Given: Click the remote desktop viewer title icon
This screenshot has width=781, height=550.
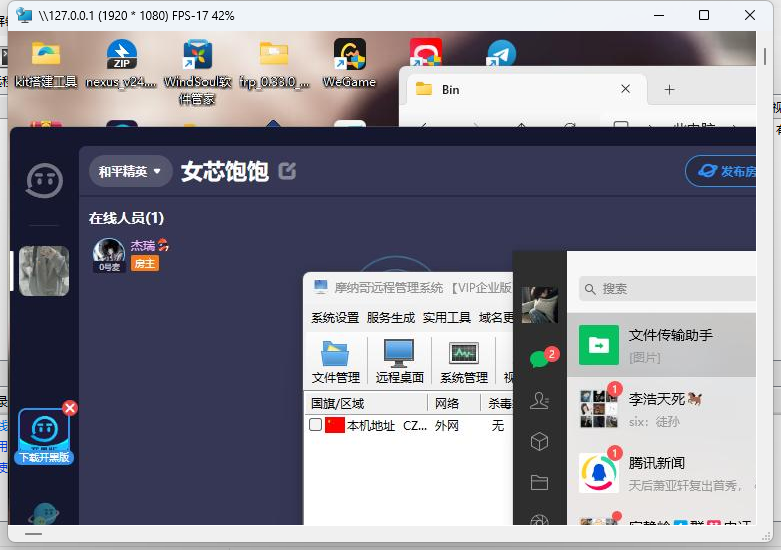Looking at the screenshot, I should [24, 15].
